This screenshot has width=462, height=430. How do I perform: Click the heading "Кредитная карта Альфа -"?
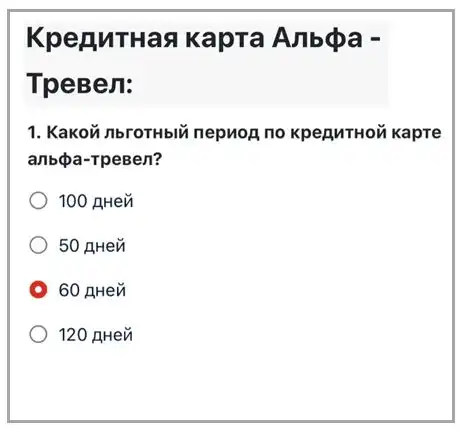point(203,38)
